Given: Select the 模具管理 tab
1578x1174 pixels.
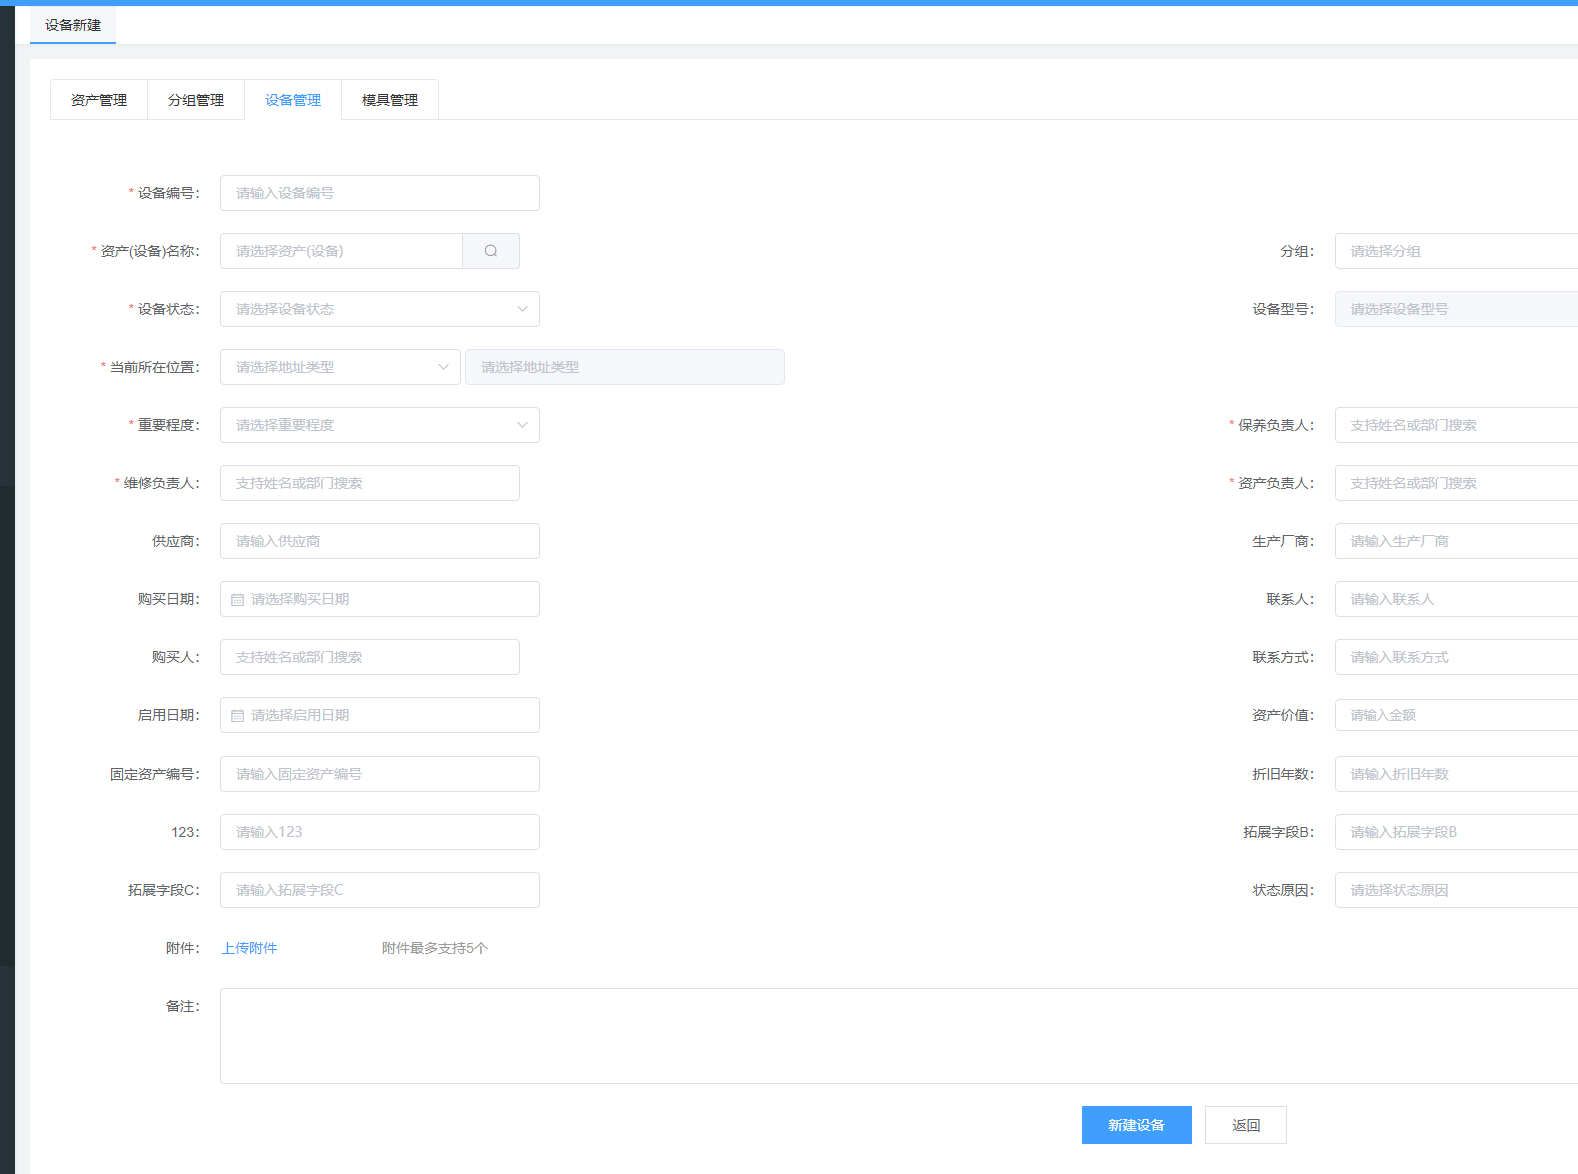Looking at the screenshot, I should click(x=390, y=100).
